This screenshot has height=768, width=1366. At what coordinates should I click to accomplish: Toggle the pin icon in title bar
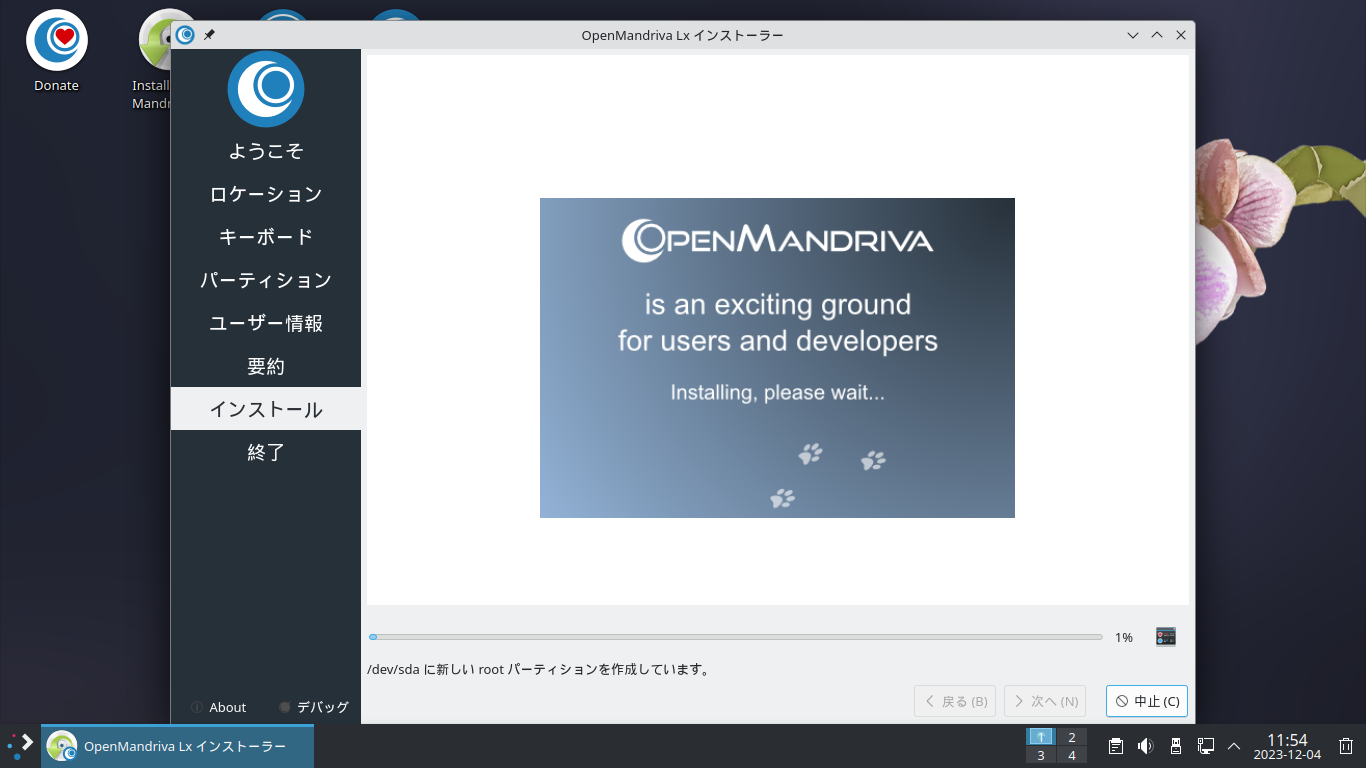click(209, 35)
